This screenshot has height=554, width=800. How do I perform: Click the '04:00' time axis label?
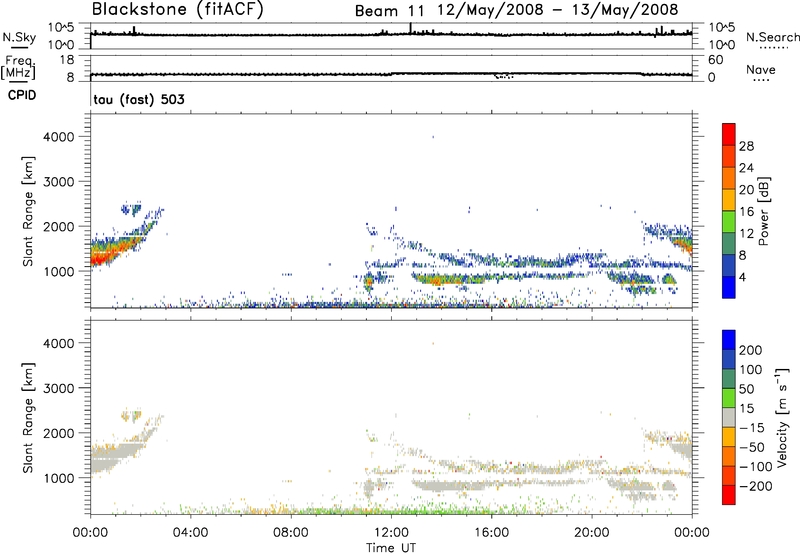click(191, 533)
